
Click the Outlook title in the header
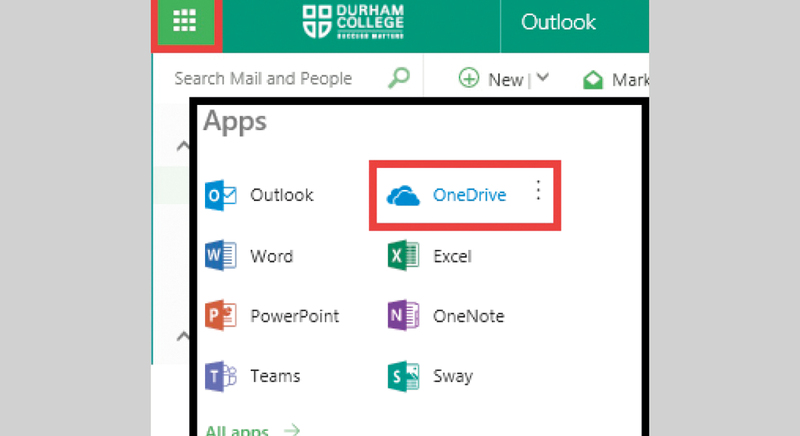tap(558, 22)
